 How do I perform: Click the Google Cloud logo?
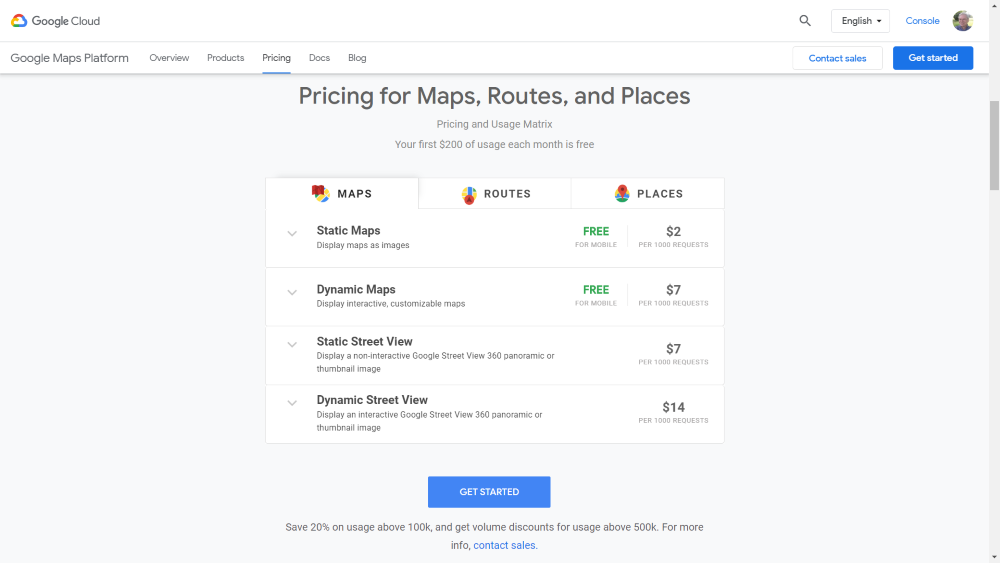55,21
